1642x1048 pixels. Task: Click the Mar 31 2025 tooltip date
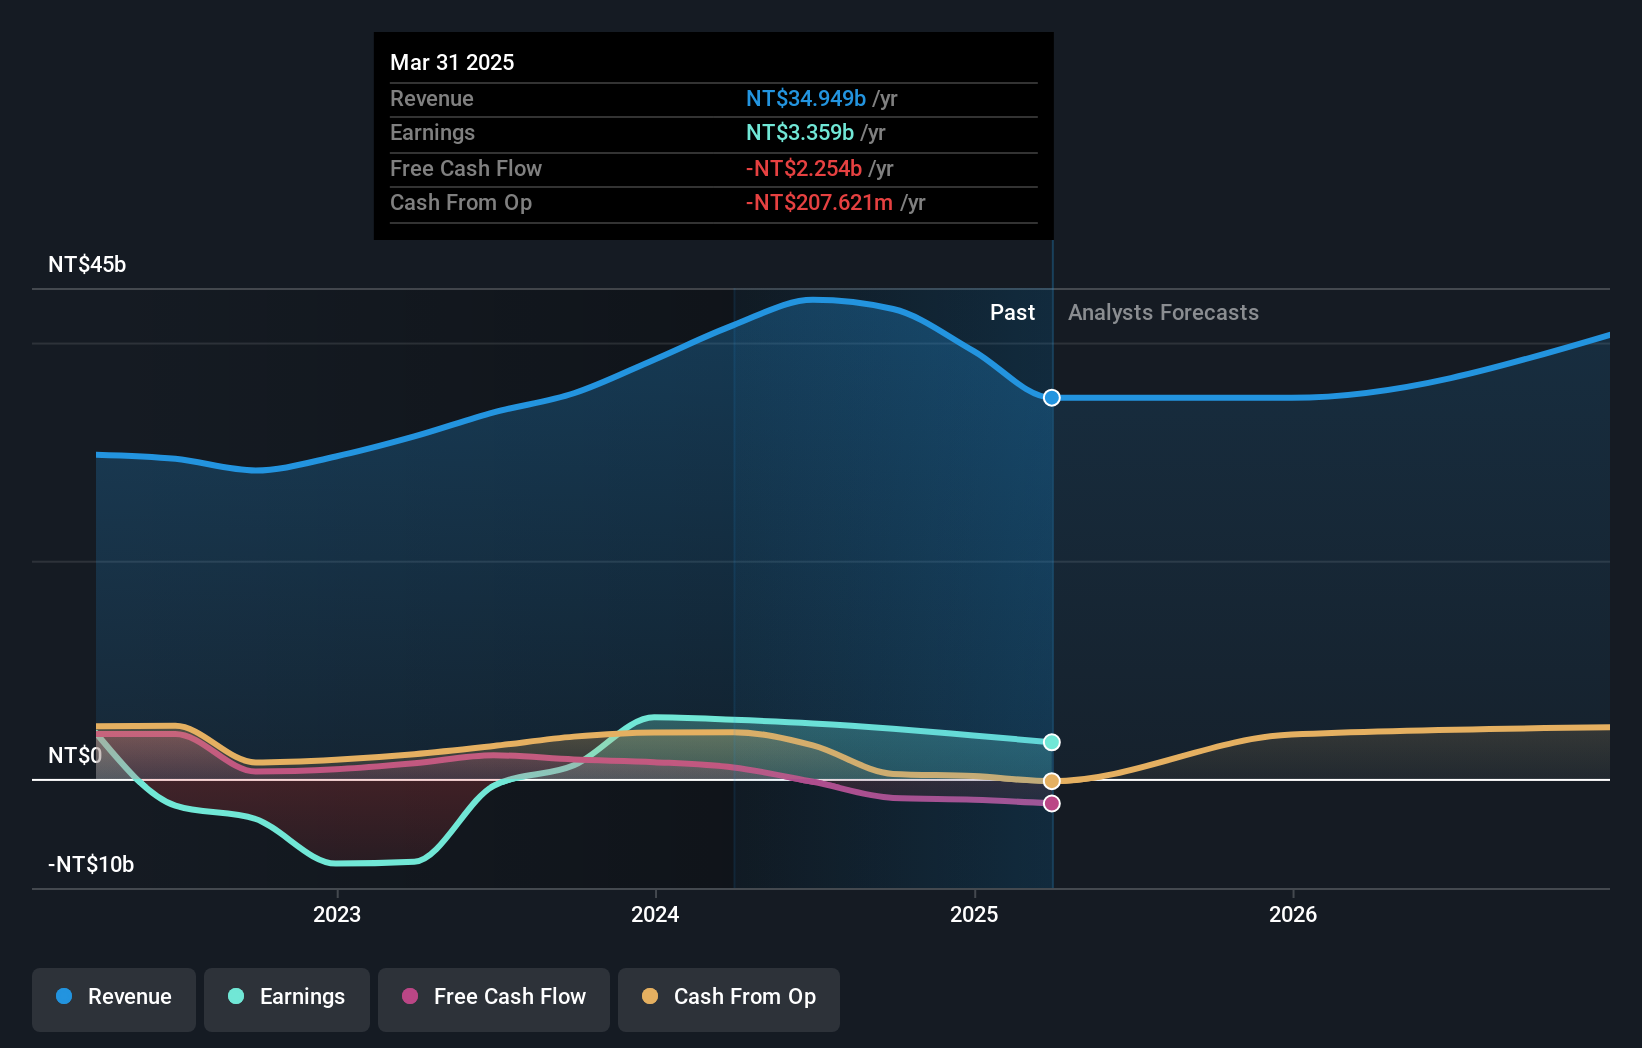click(x=452, y=62)
